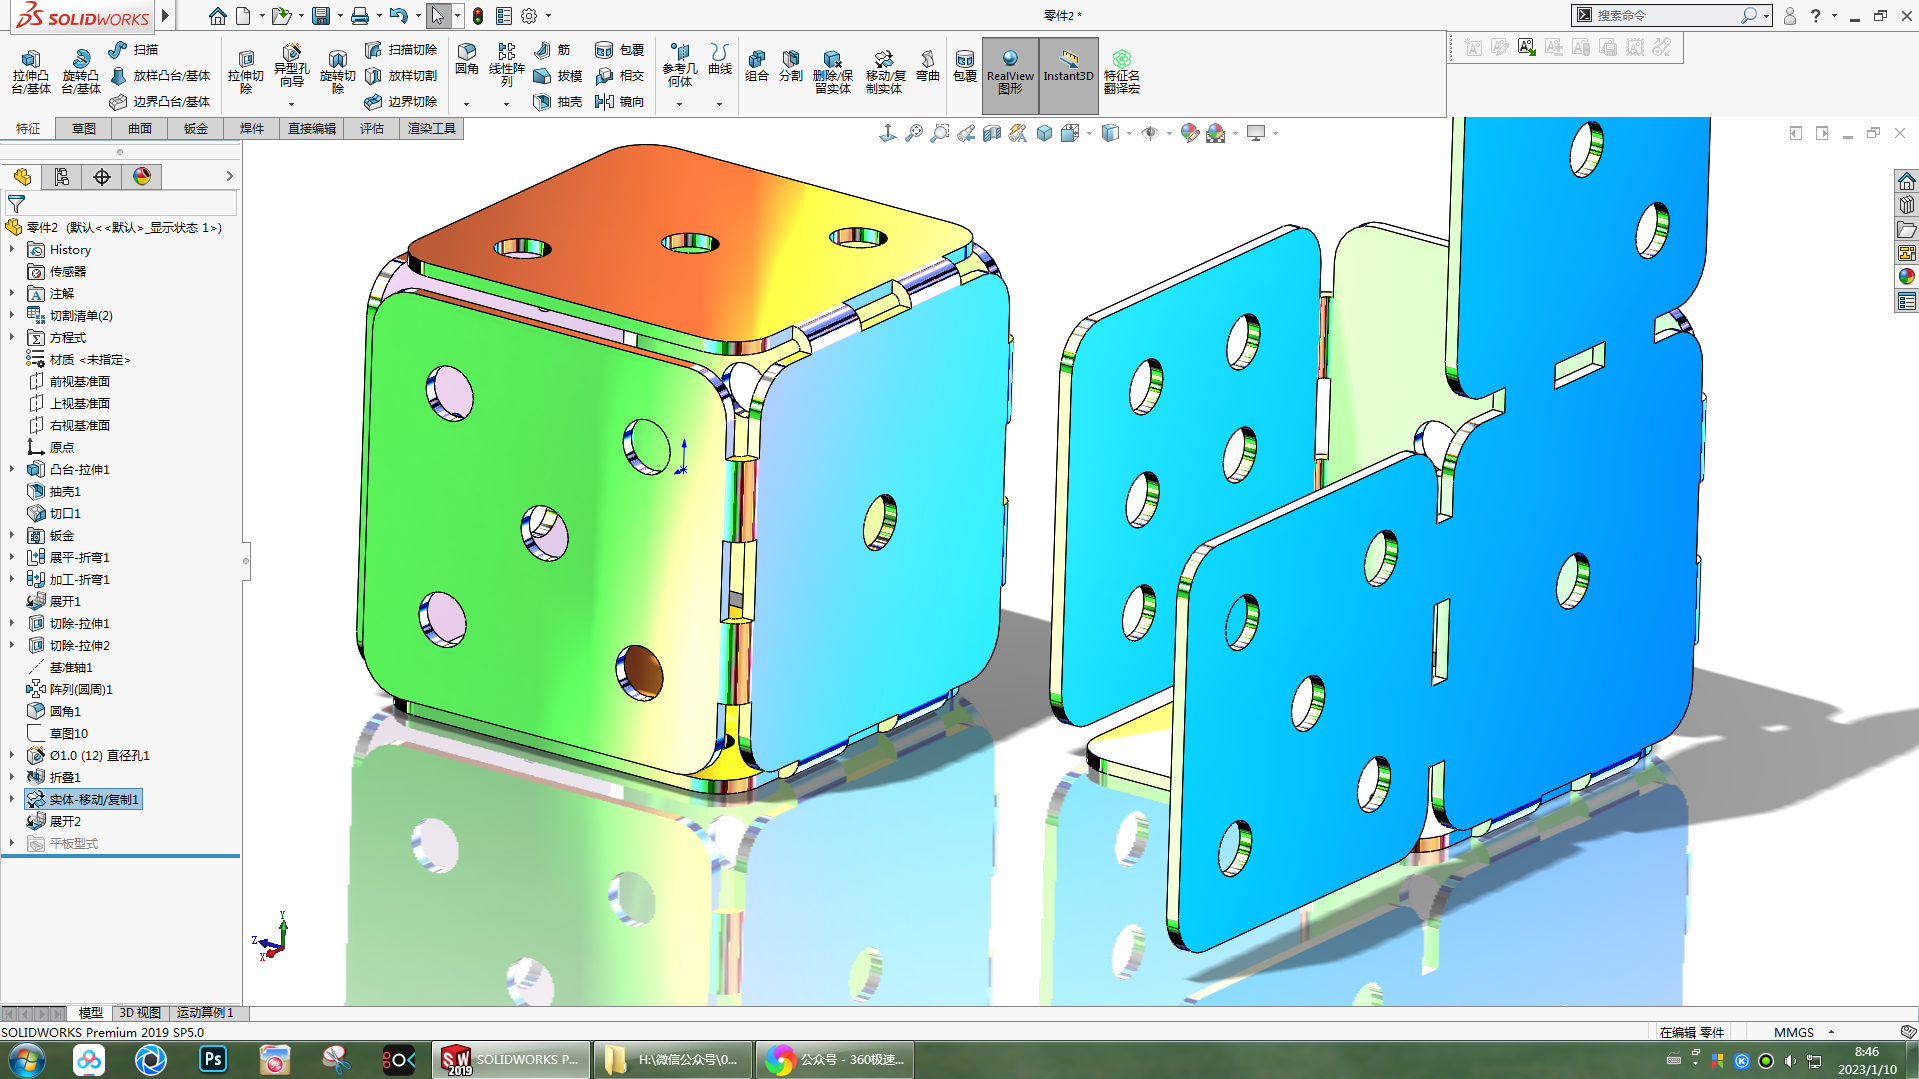The width and height of the screenshot is (1919, 1079).
Task: Open the 评估 evaluate ribbon tab
Action: pyautogui.click(x=372, y=128)
